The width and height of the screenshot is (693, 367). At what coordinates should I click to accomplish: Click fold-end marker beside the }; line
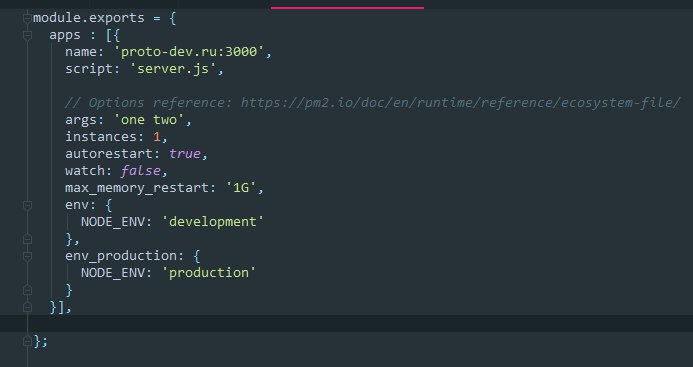pyautogui.click(x=27, y=341)
